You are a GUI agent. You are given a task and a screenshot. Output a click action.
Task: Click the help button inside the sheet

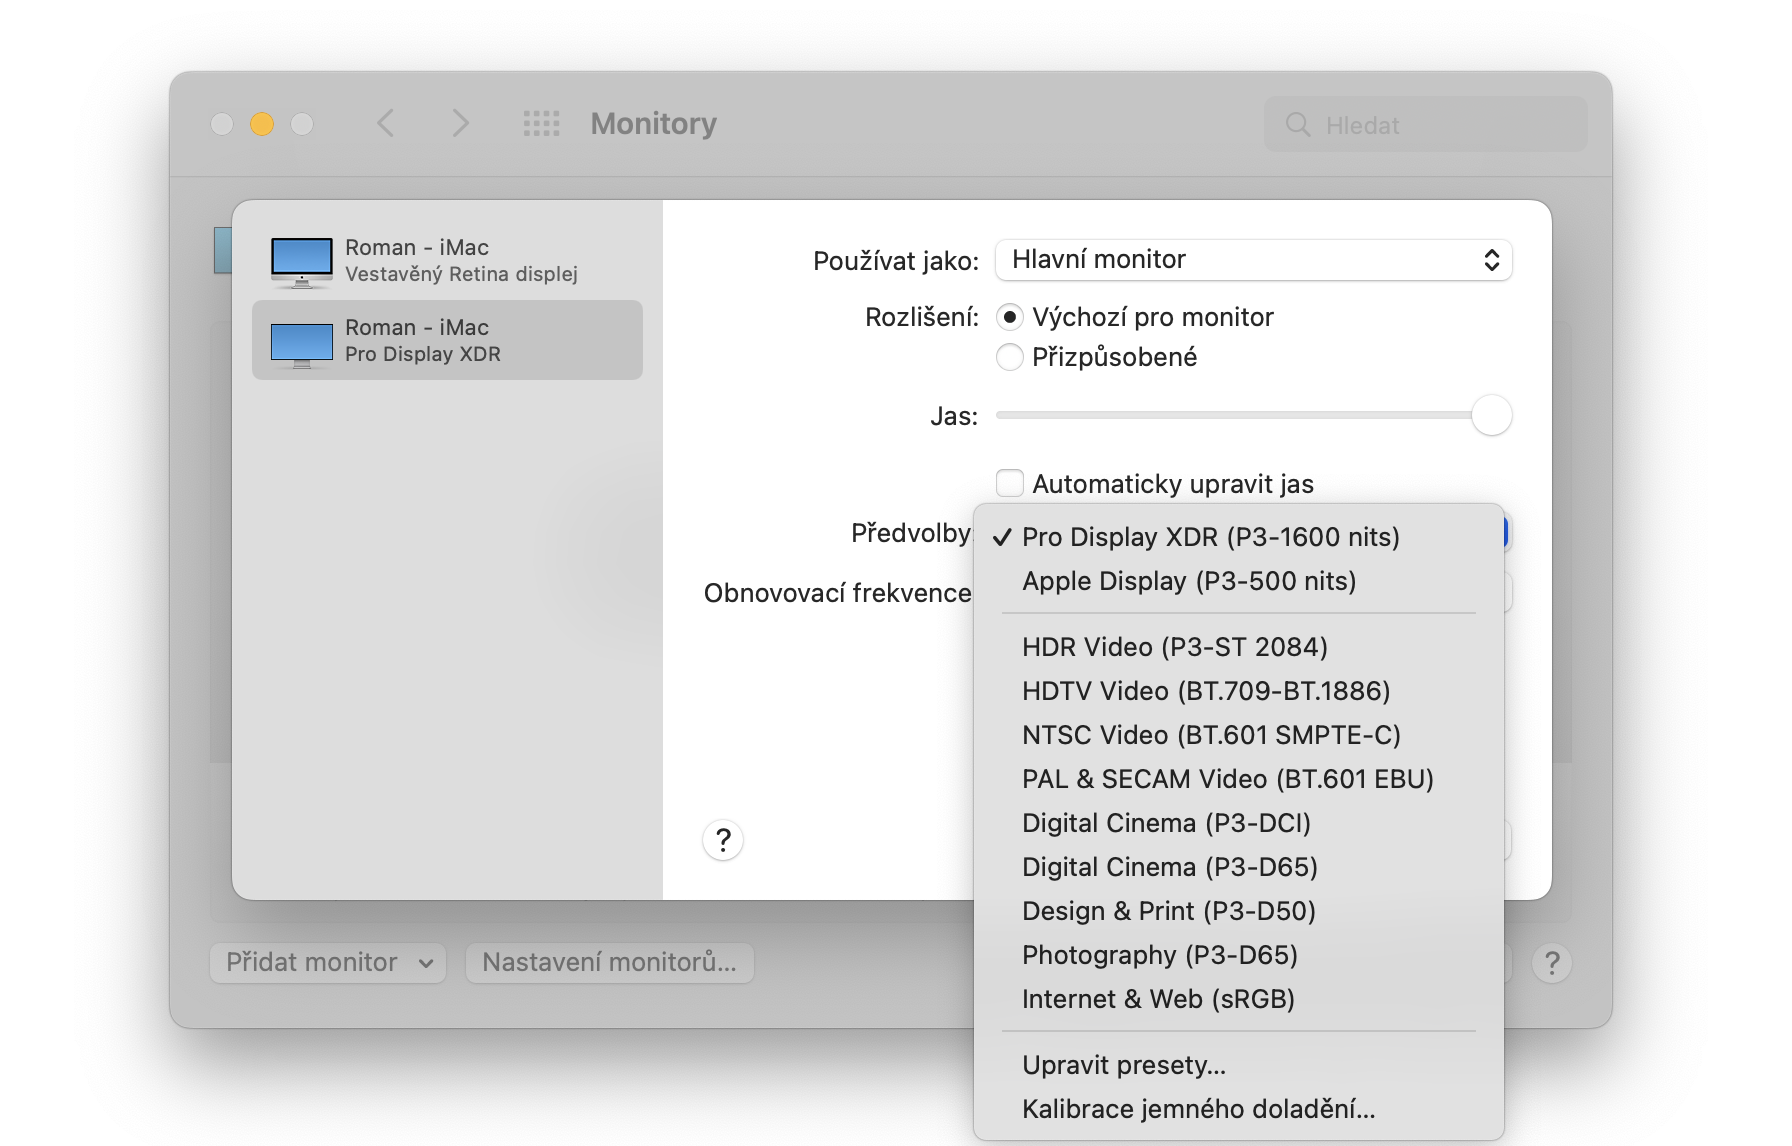(x=723, y=840)
